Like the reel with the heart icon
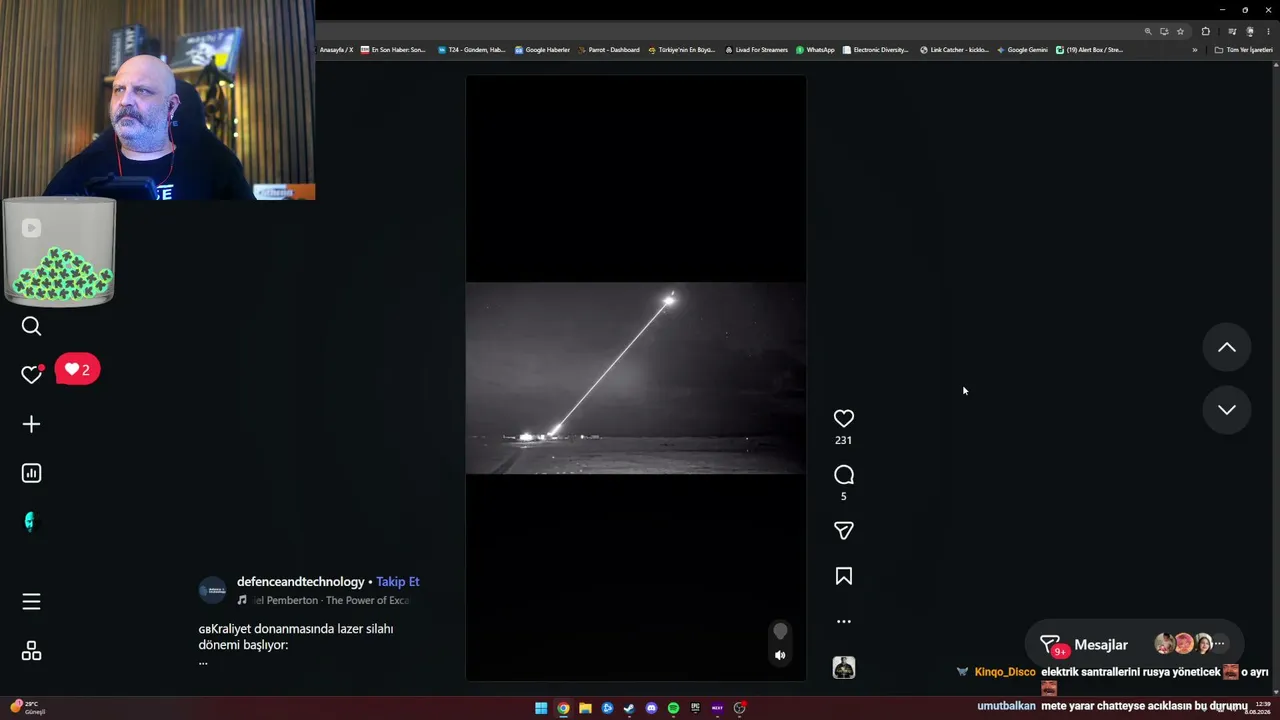Image resolution: width=1280 pixels, height=720 pixels. [844, 419]
